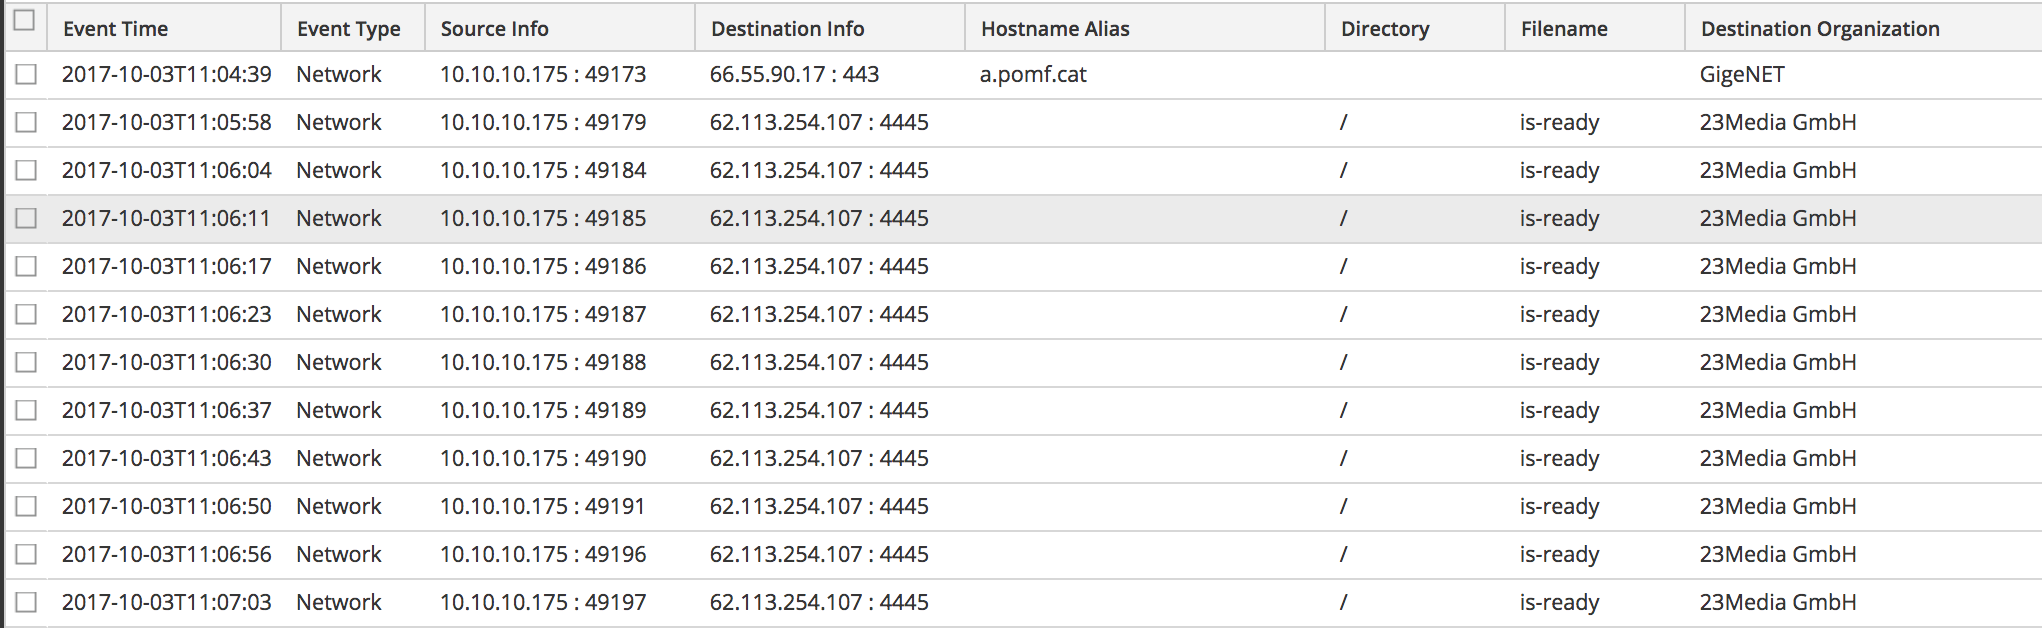Click Destination Organization column header
2042x628 pixels.
click(1820, 29)
